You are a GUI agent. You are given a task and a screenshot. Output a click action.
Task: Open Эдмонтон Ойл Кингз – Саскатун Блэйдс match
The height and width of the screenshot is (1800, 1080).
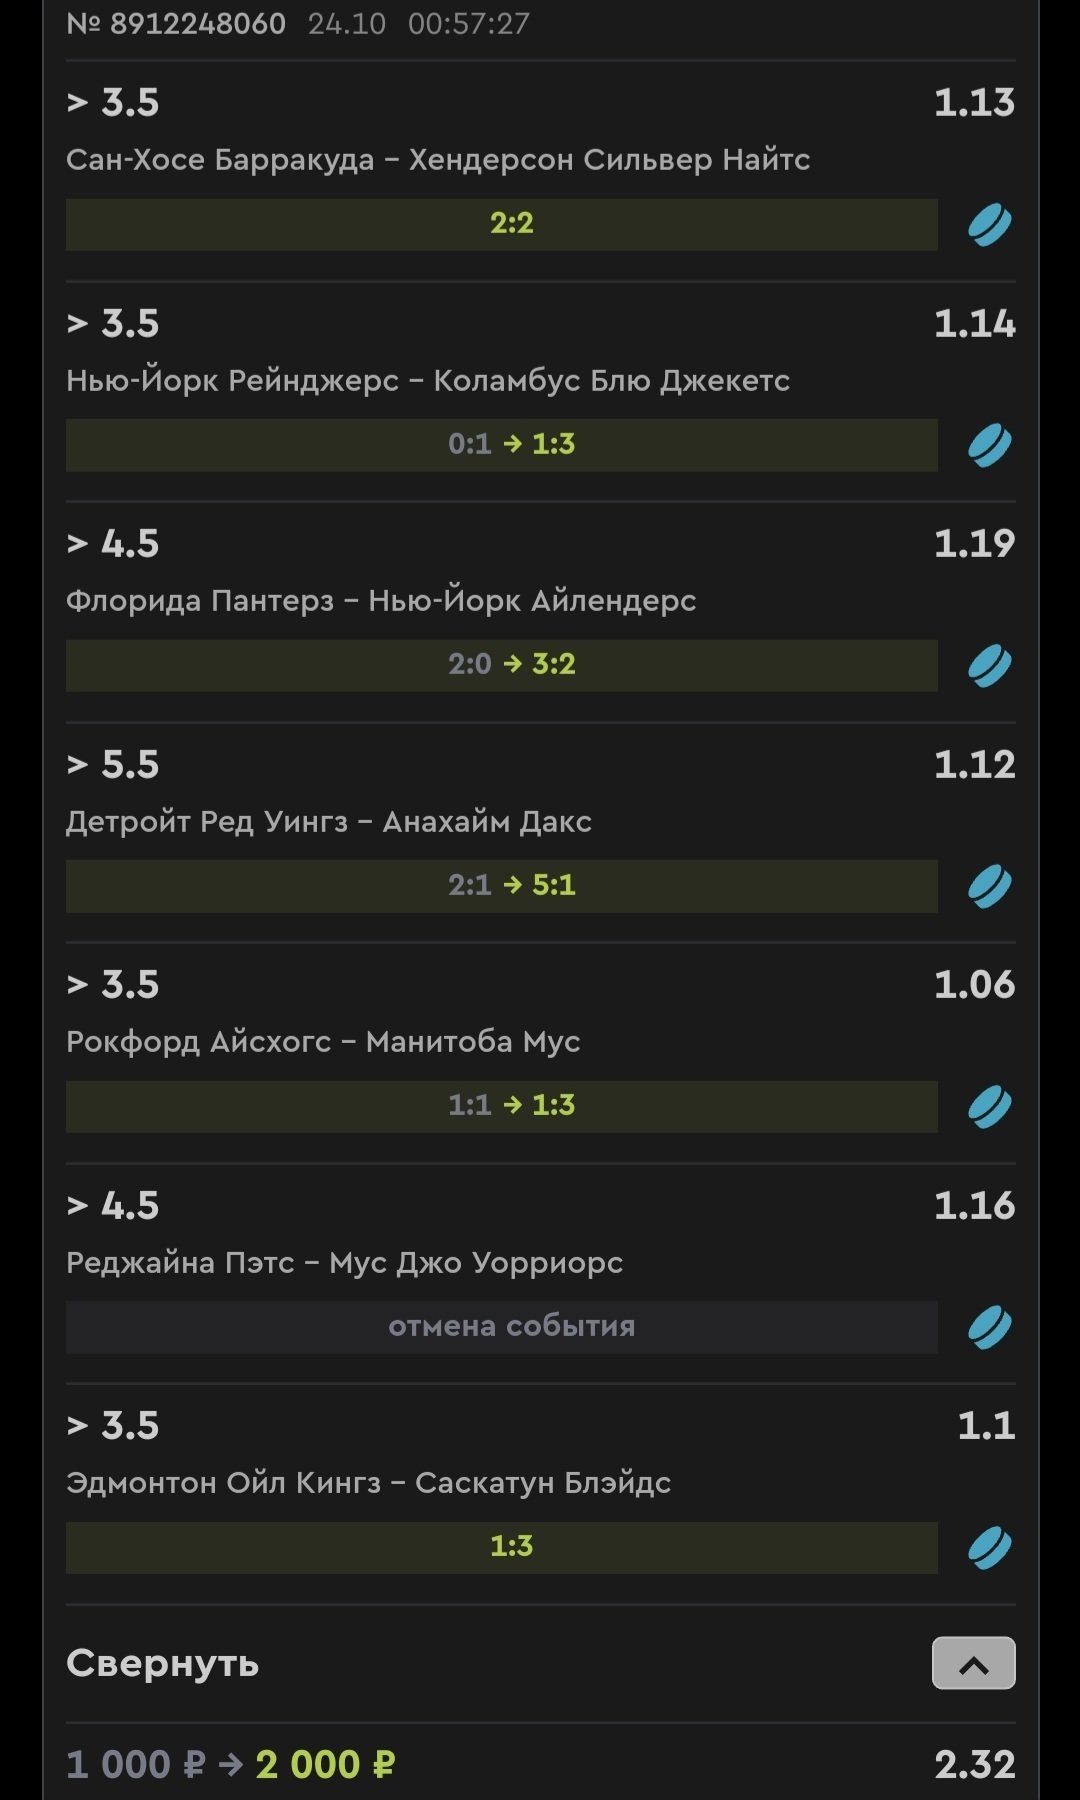[368, 1483]
